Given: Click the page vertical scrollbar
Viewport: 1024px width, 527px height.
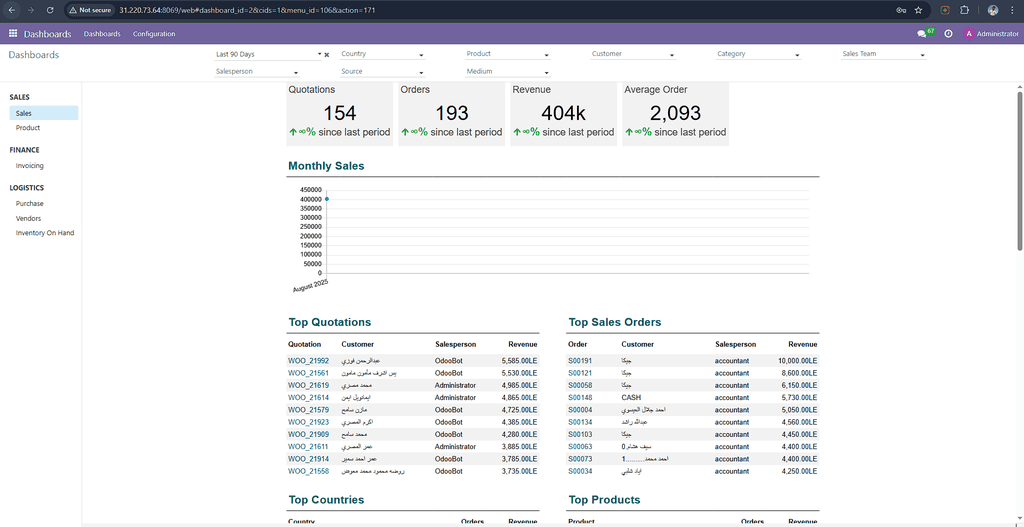Looking at the screenshot, I should pos(1019,170).
